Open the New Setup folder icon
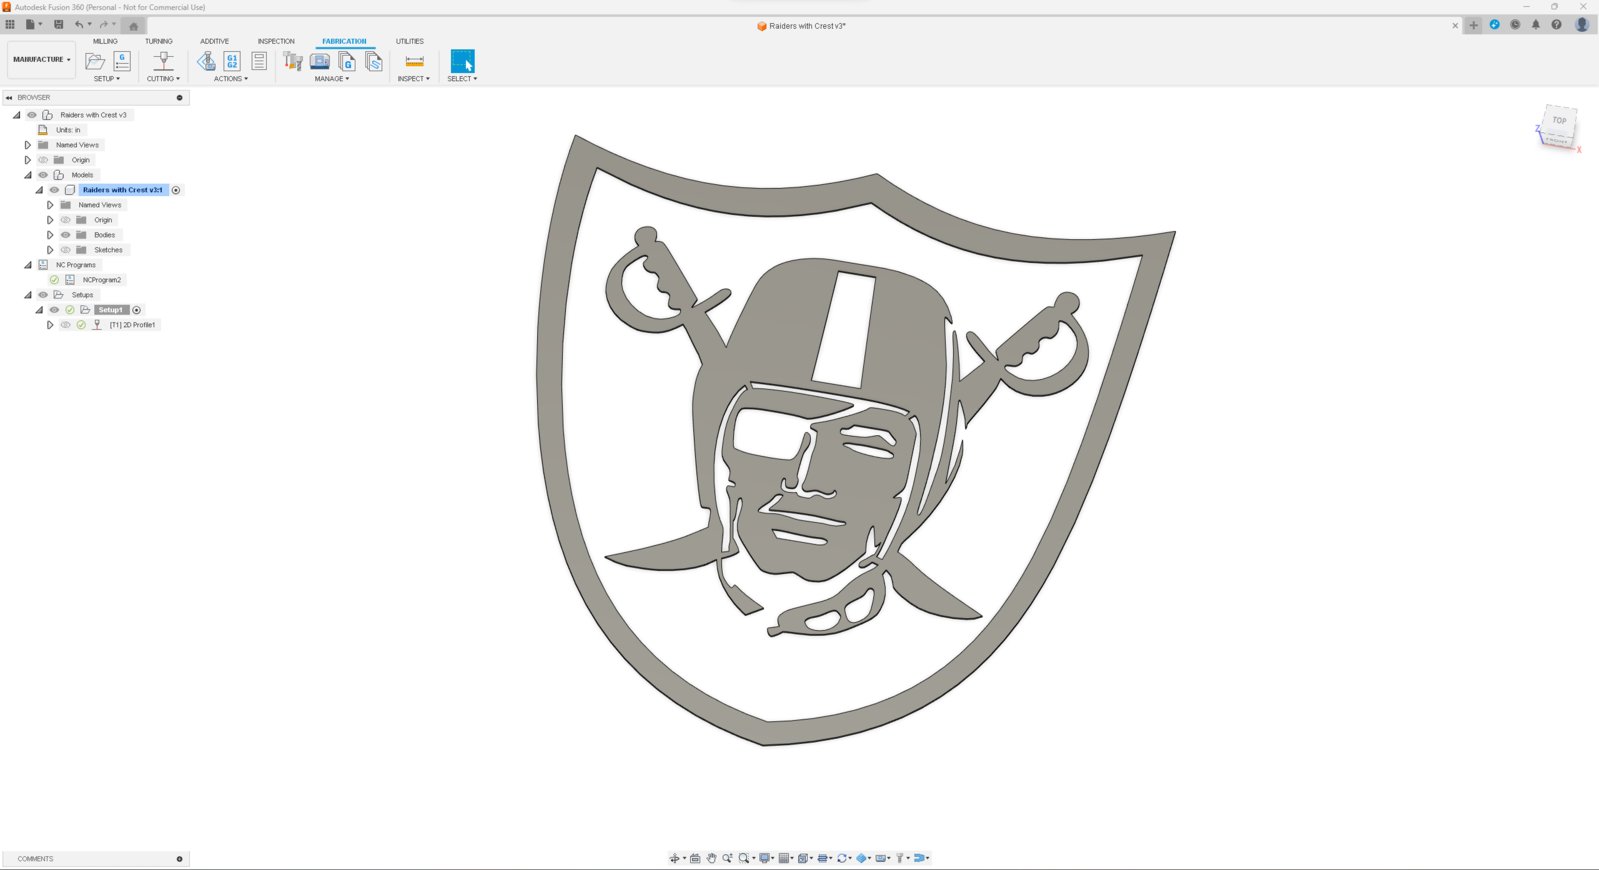 pos(95,61)
